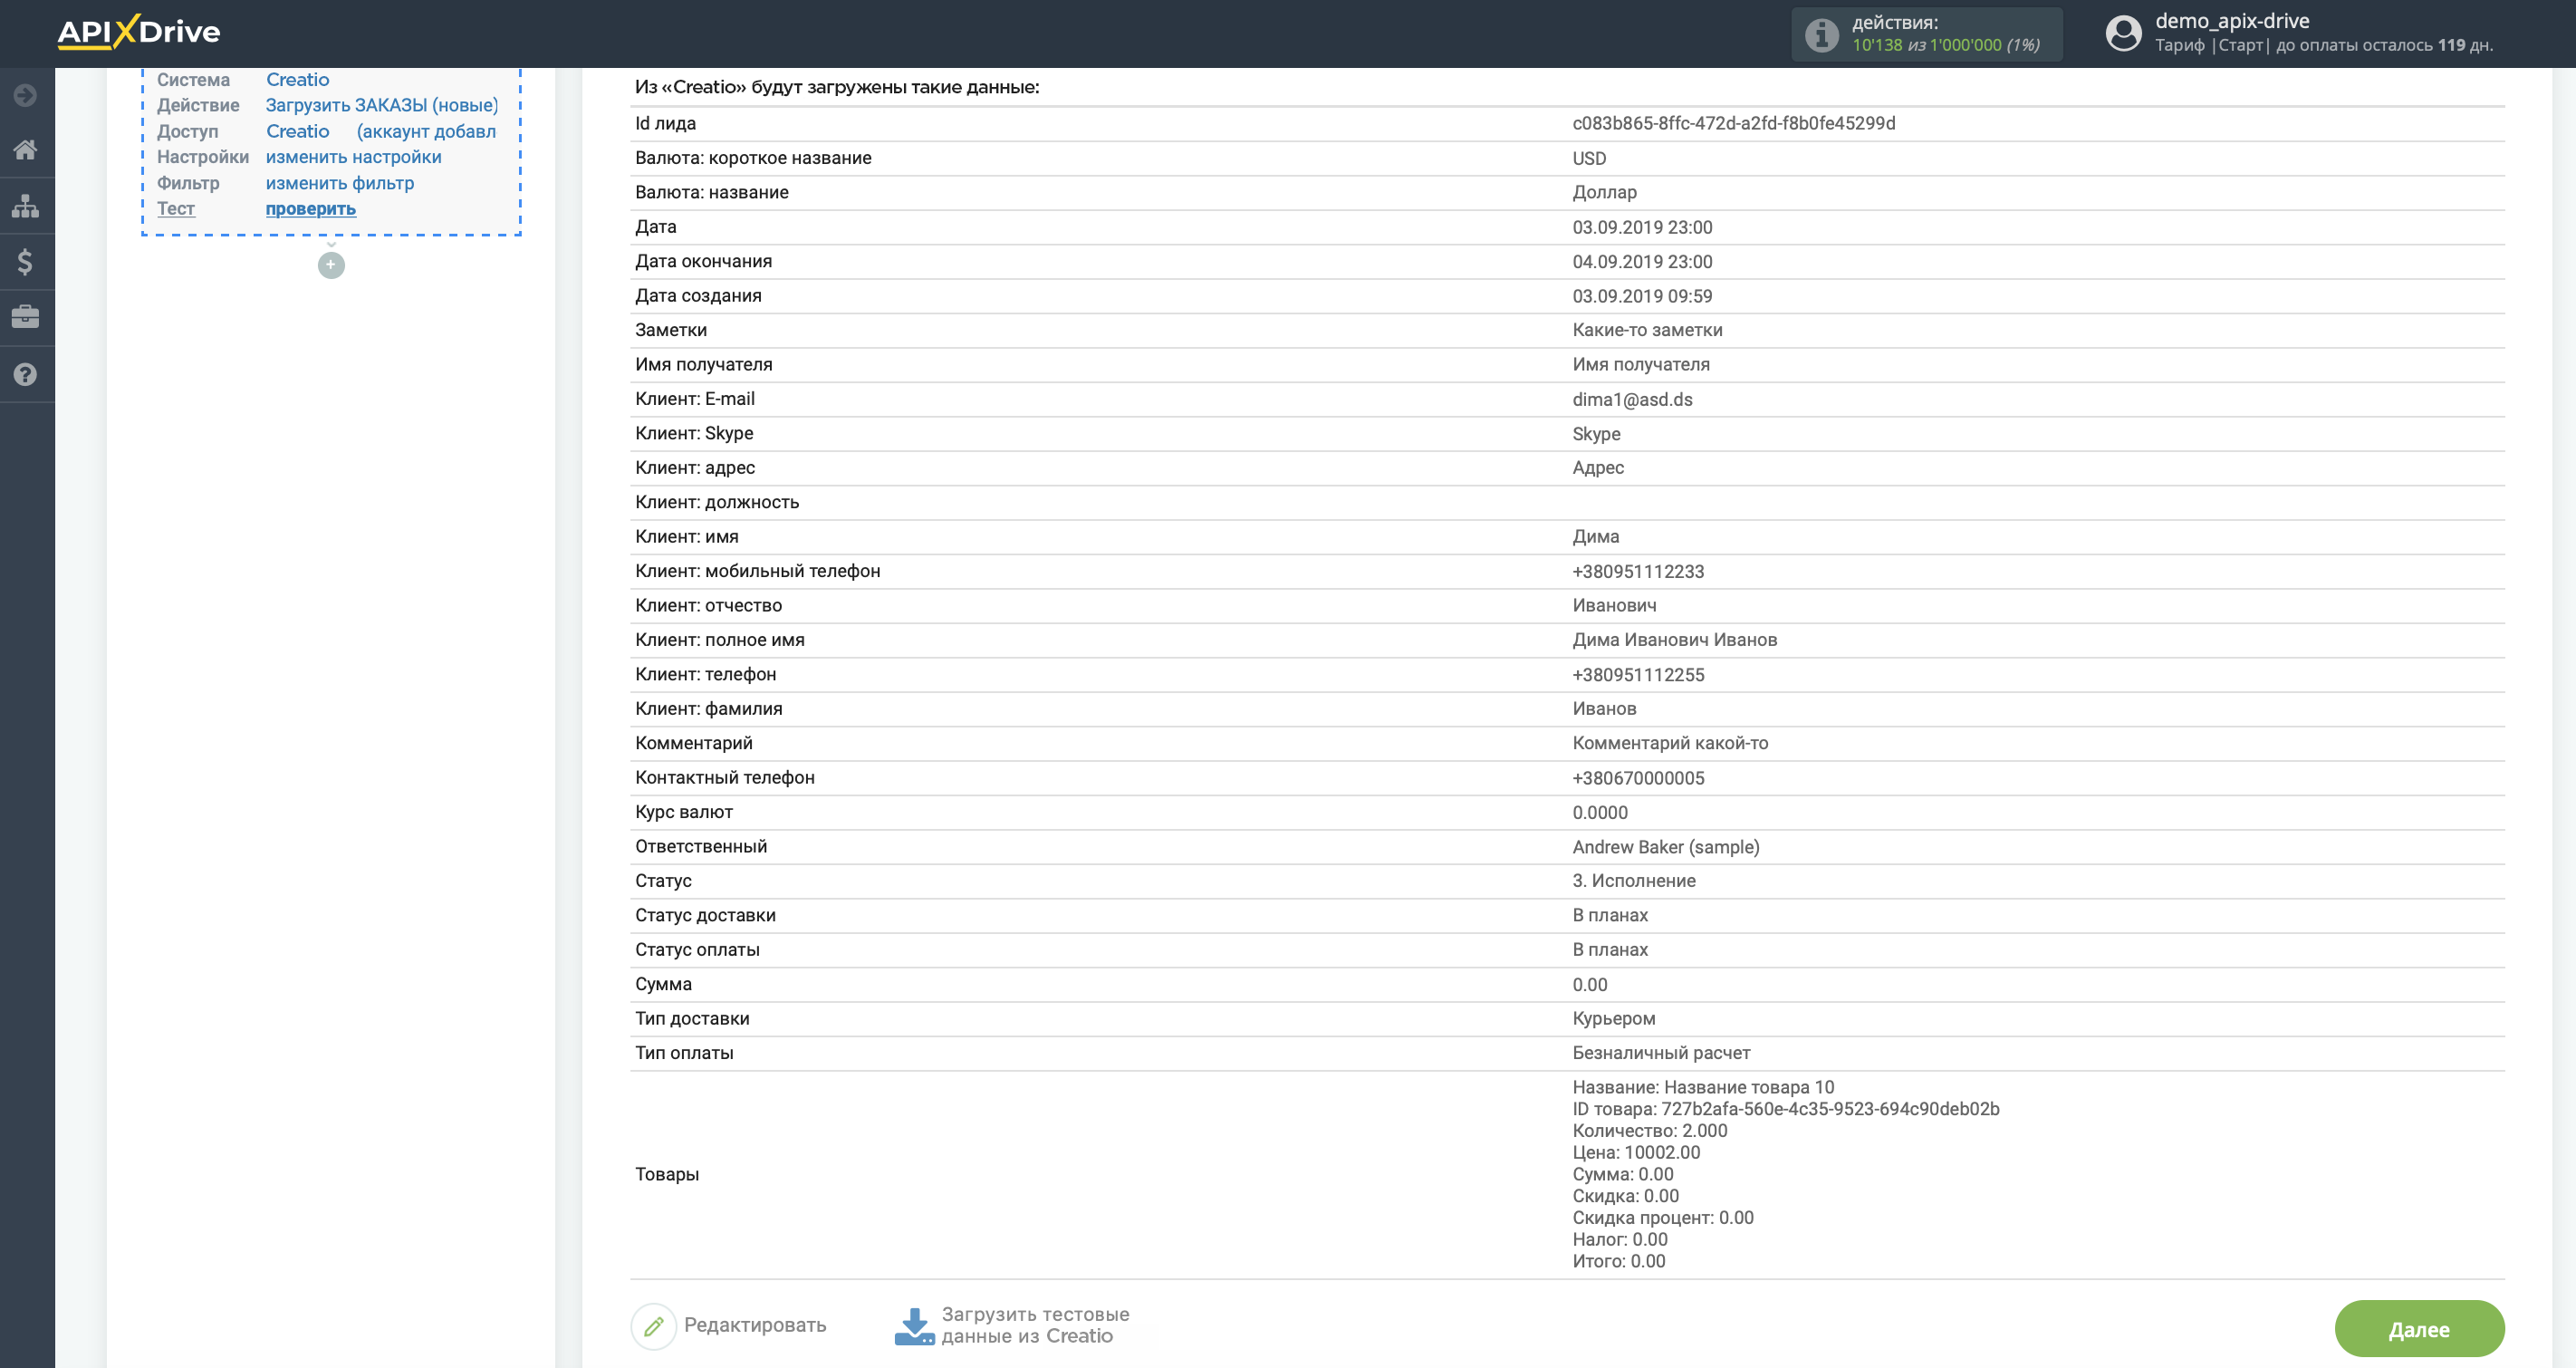Viewport: 2576px width, 1368px height.
Task: Click the Статус доставки row label
Action: [705, 915]
